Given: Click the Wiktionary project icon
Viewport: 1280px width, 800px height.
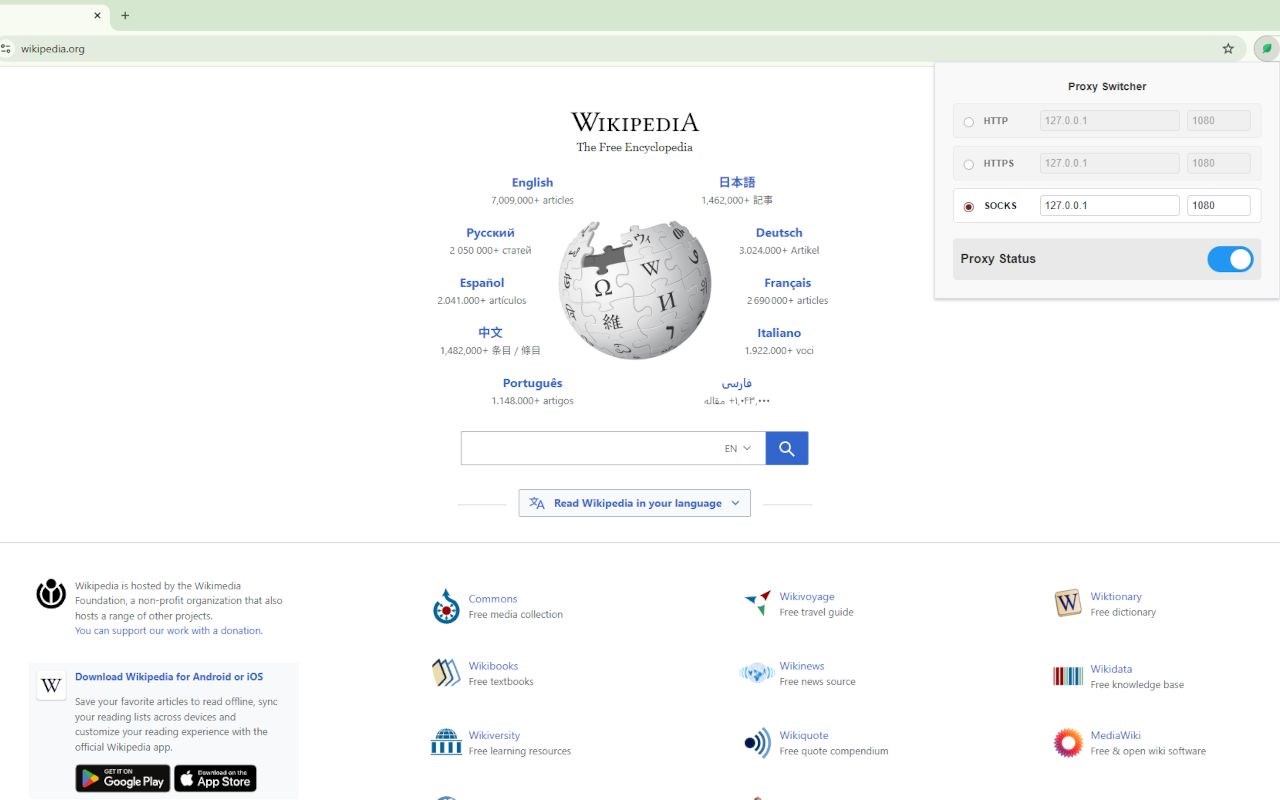Looking at the screenshot, I should 1068,603.
